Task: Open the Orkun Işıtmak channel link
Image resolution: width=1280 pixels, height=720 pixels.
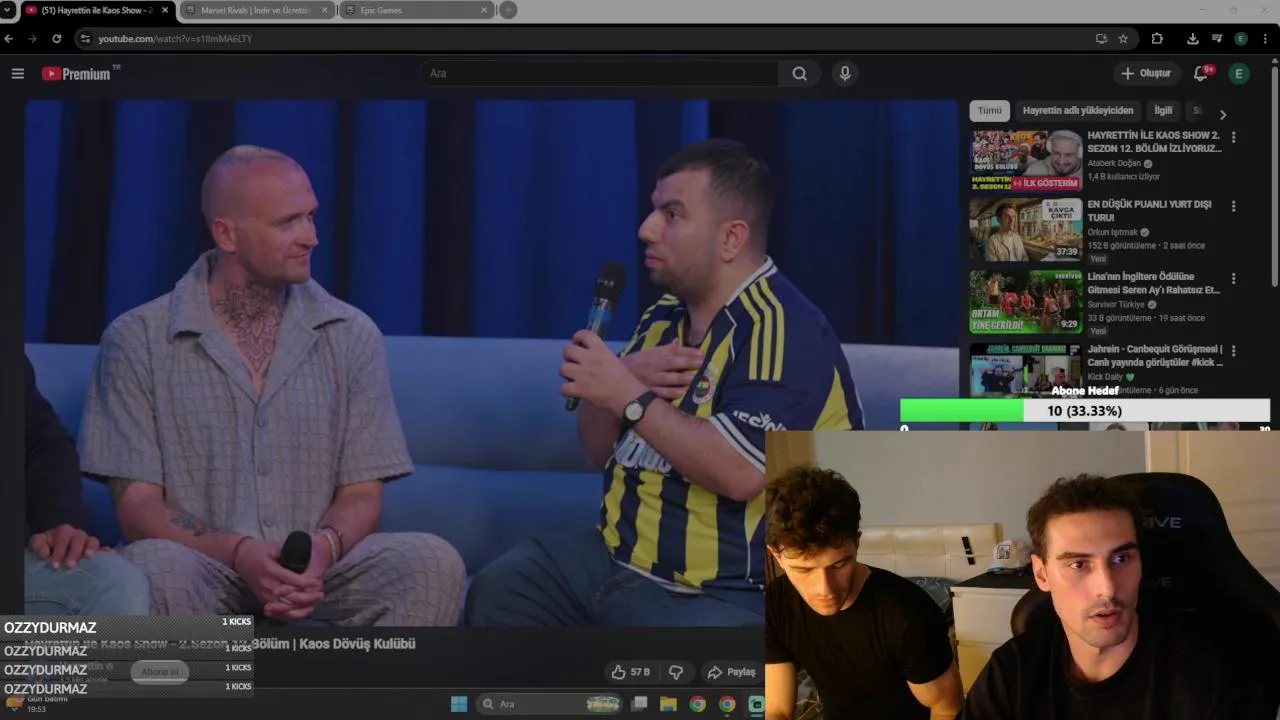Action: 1113,232
